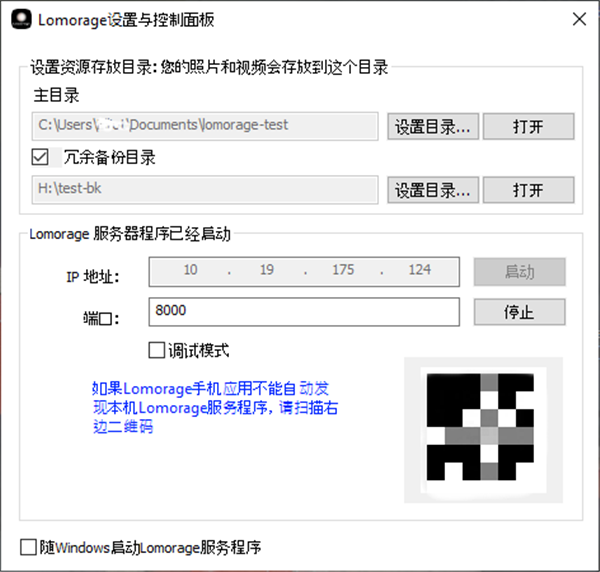The image size is (600, 572).
Task: Enable 随Windows启动Lomorage服务程序 checkbox
Action: pyautogui.click(x=29, y=547)
